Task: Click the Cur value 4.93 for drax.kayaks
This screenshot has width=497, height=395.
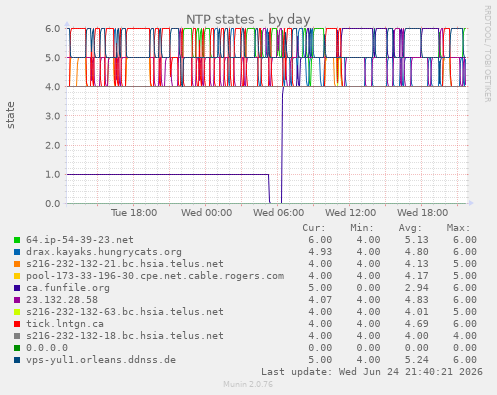Action: tap(320, 252)
